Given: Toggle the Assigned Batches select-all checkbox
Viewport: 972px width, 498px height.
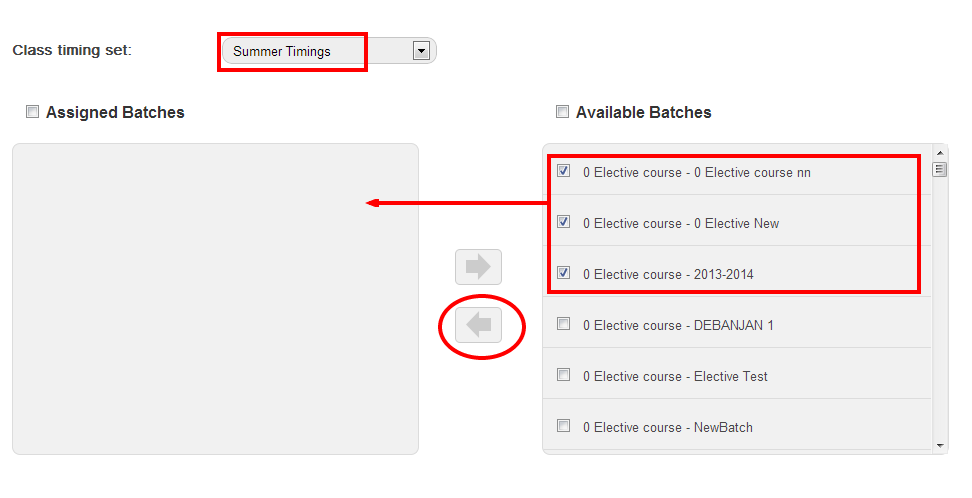Looking at the screenshot, I should (33, 112).
